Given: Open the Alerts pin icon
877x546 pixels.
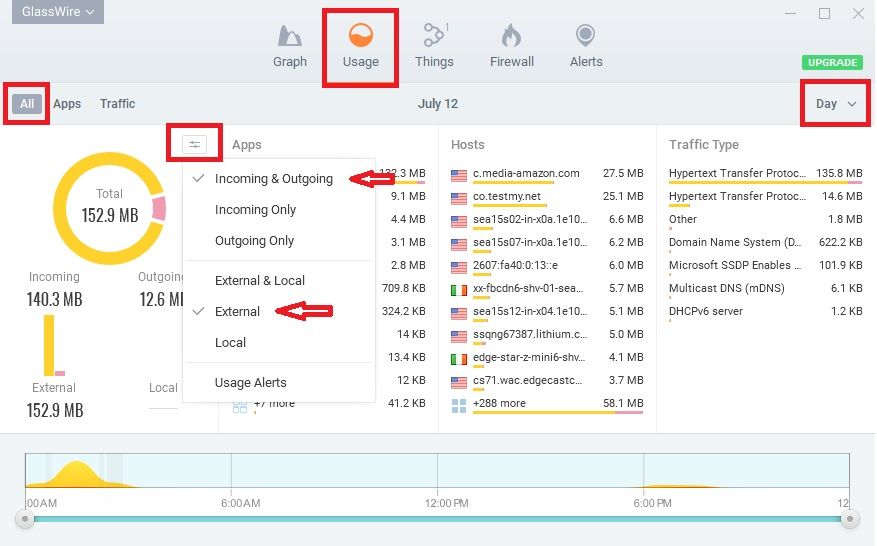Looking at the screenshot, I should [586, 37].
